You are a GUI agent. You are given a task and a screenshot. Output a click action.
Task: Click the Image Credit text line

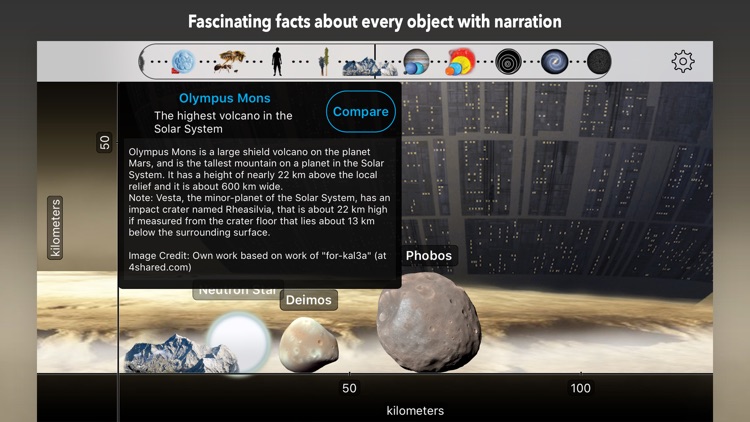point(257,261)
